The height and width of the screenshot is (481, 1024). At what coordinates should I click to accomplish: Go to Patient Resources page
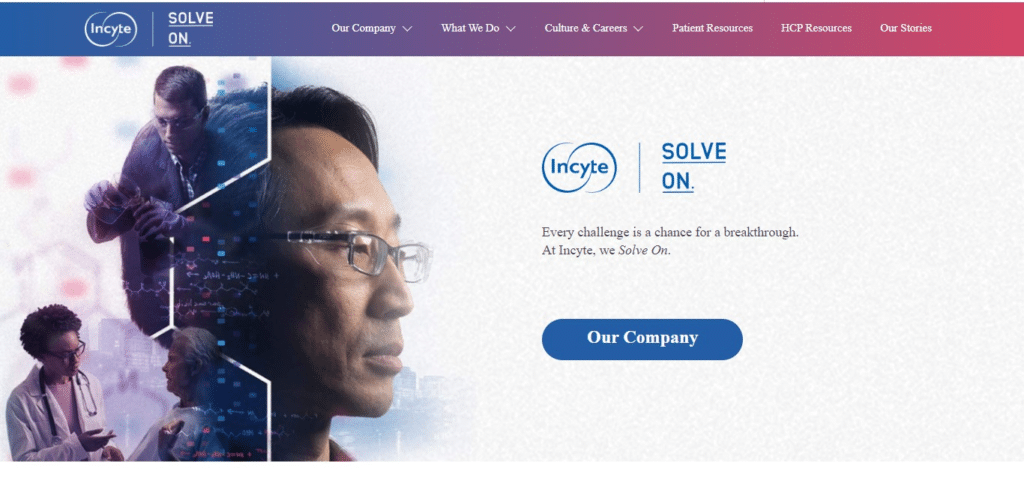click(712, 28)
